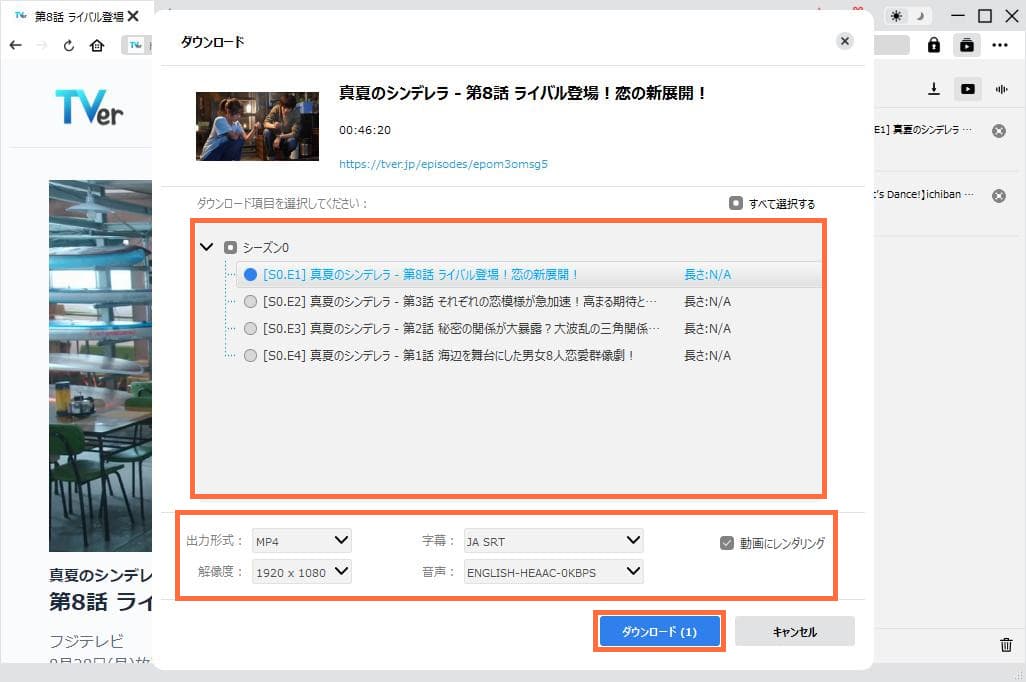The image size is (1026, 682).
Task: Click the padlock icon in the toolbar
Action: (x=934, y=45)
